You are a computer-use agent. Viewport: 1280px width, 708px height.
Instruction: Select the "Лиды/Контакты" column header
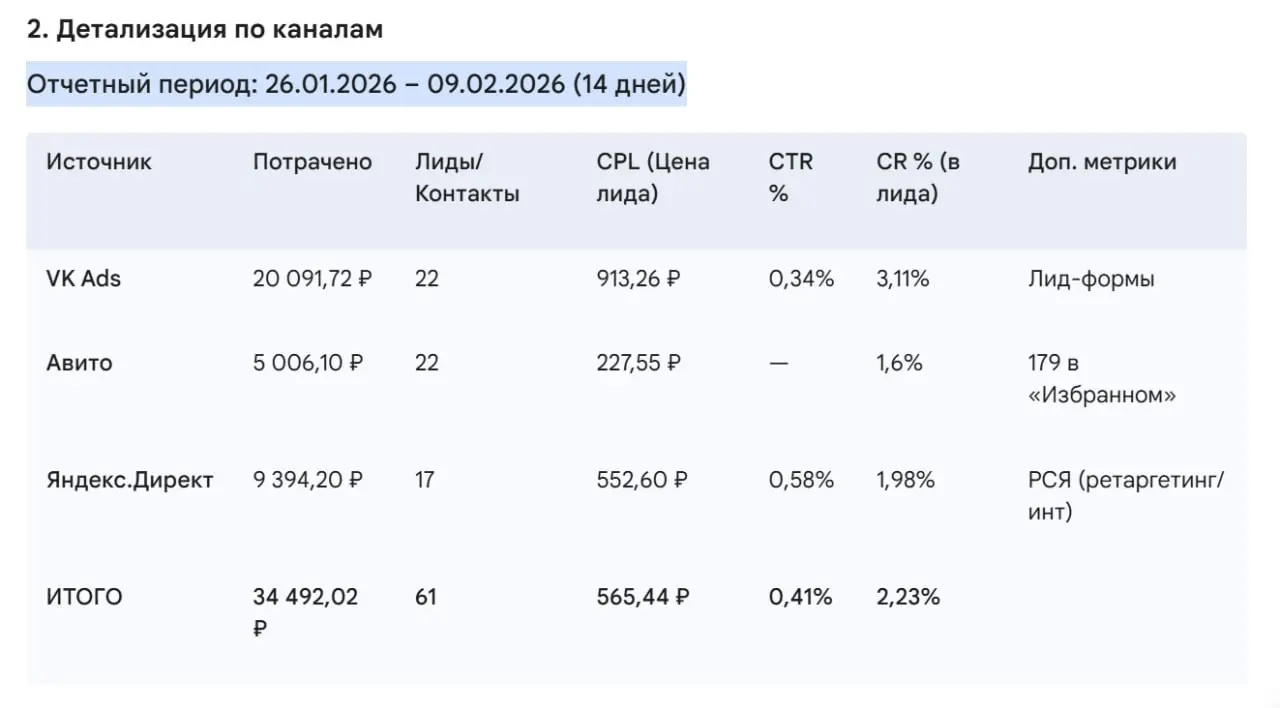[x=467, y=178]
